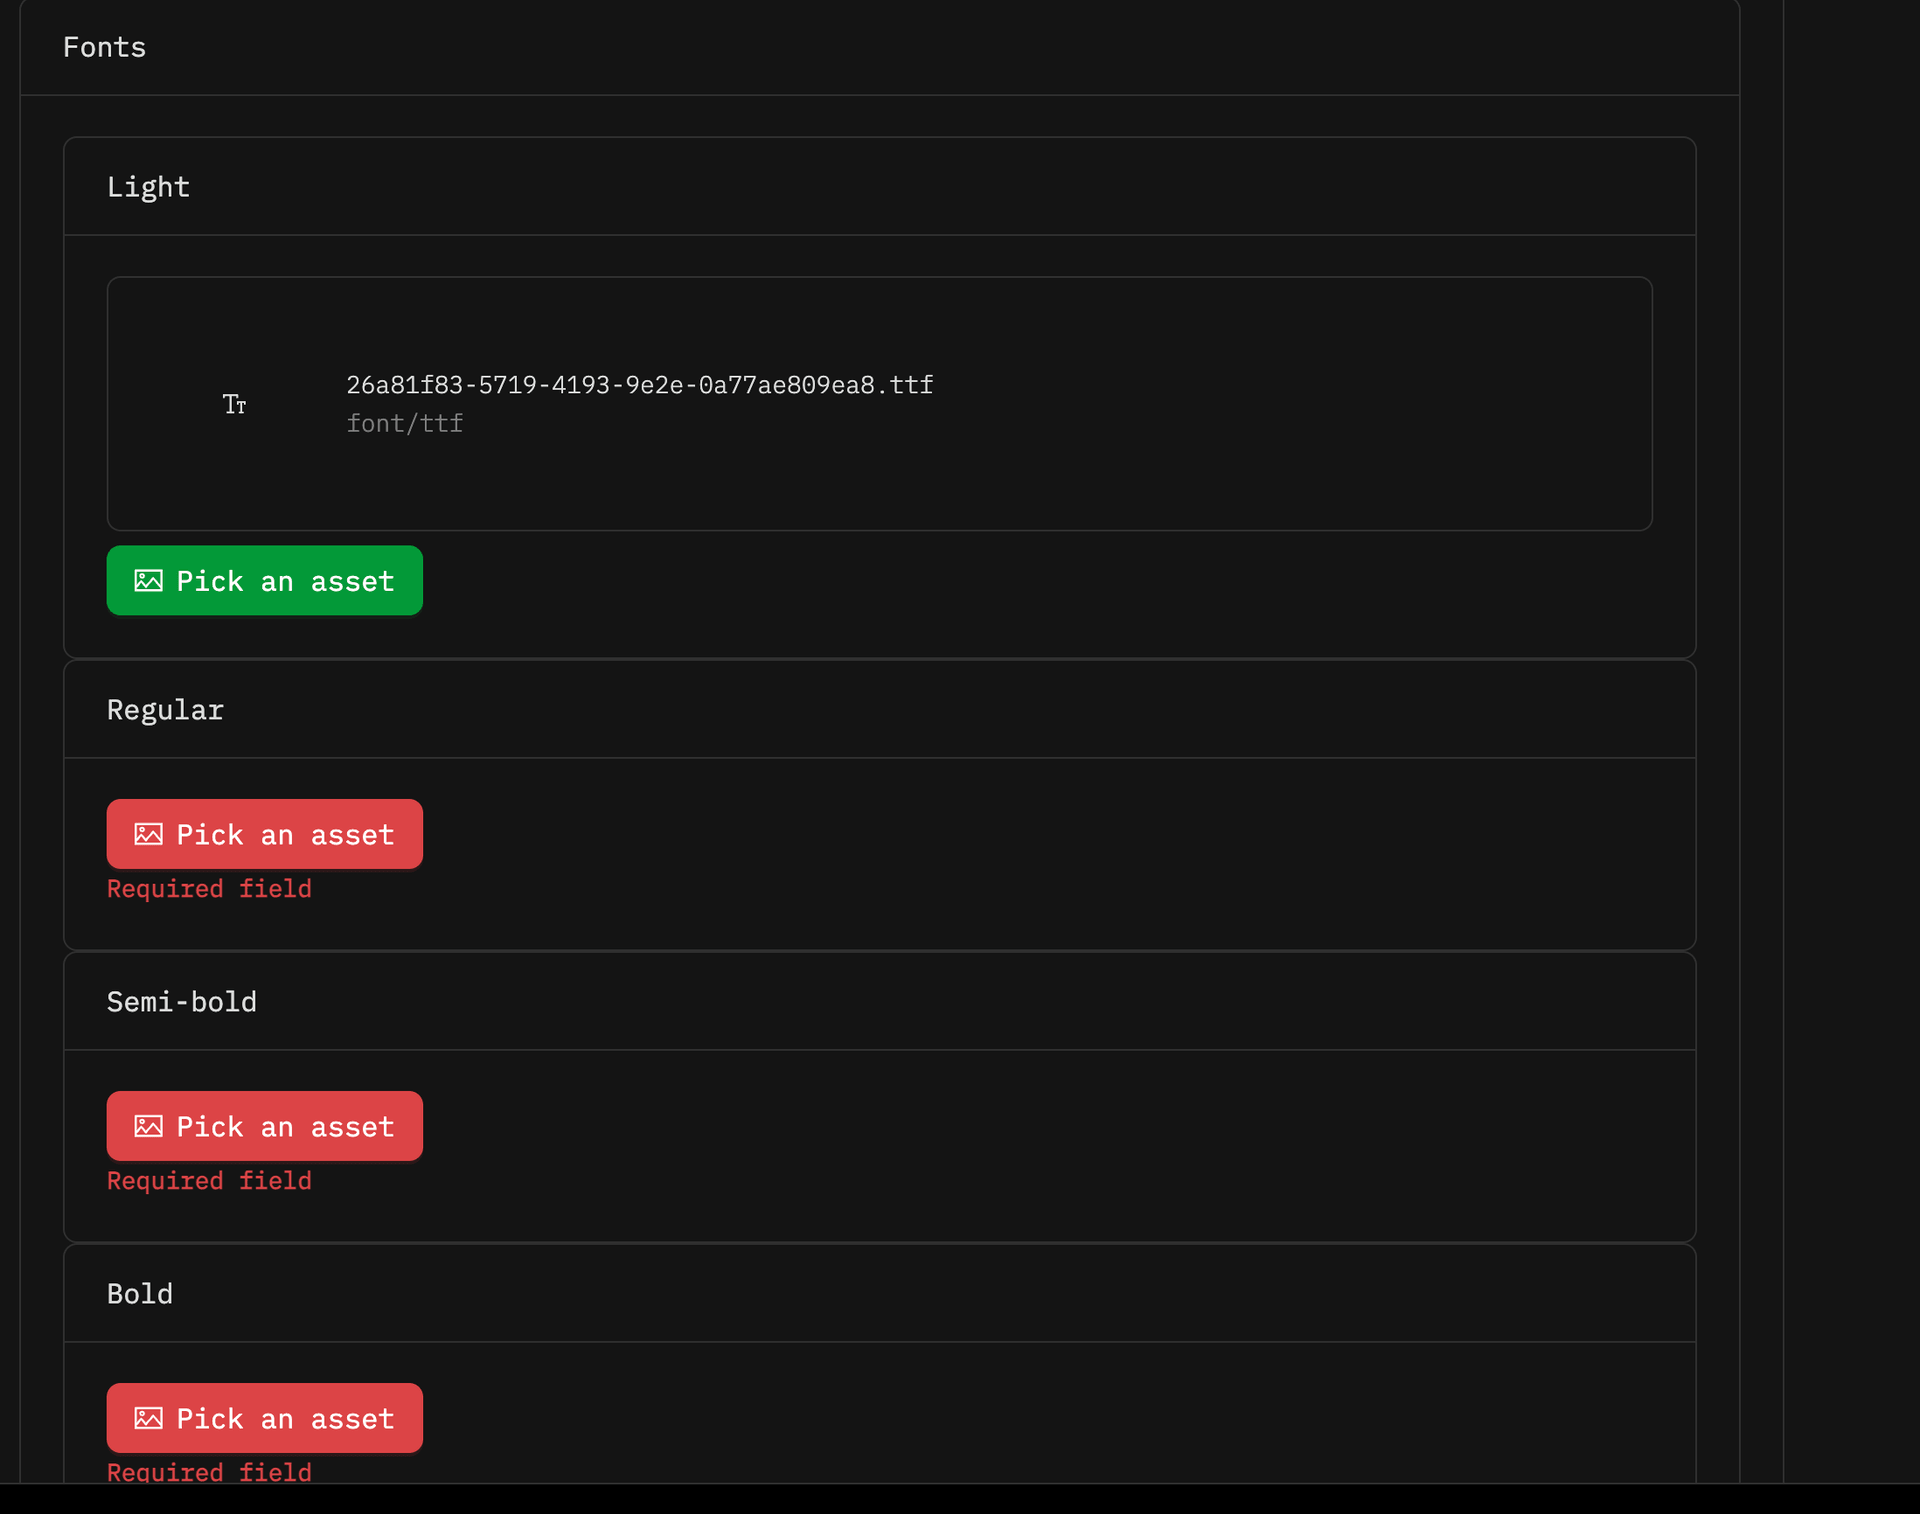Click image icon in Regular's Pick an asset button
This screenshot has width=1920, height=1514.
(x=148, y=835)
